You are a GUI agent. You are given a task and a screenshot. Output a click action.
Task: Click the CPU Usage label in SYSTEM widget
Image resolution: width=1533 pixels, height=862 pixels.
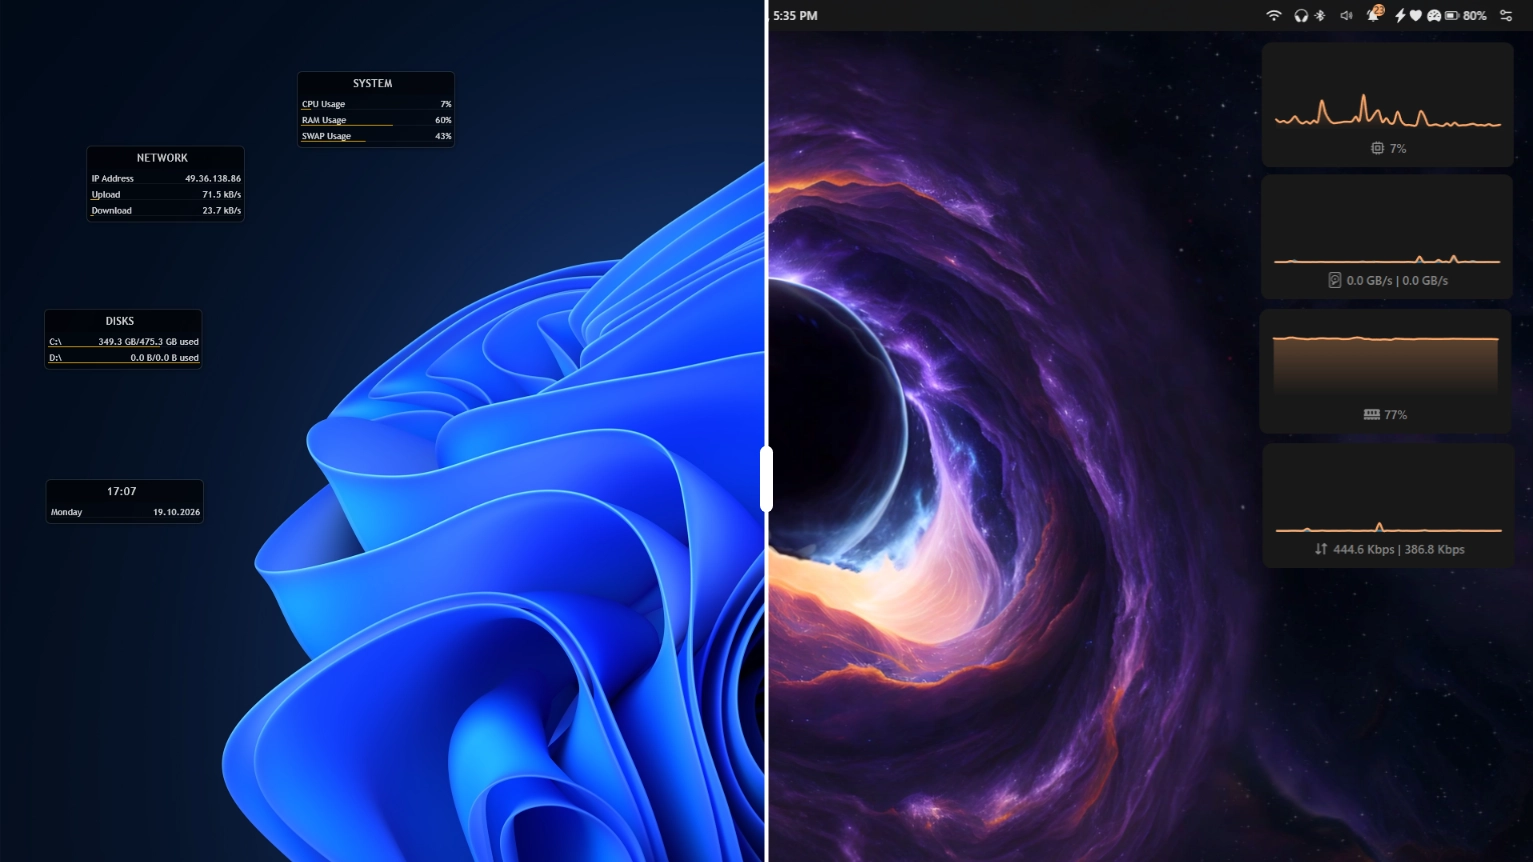[323, 104]
